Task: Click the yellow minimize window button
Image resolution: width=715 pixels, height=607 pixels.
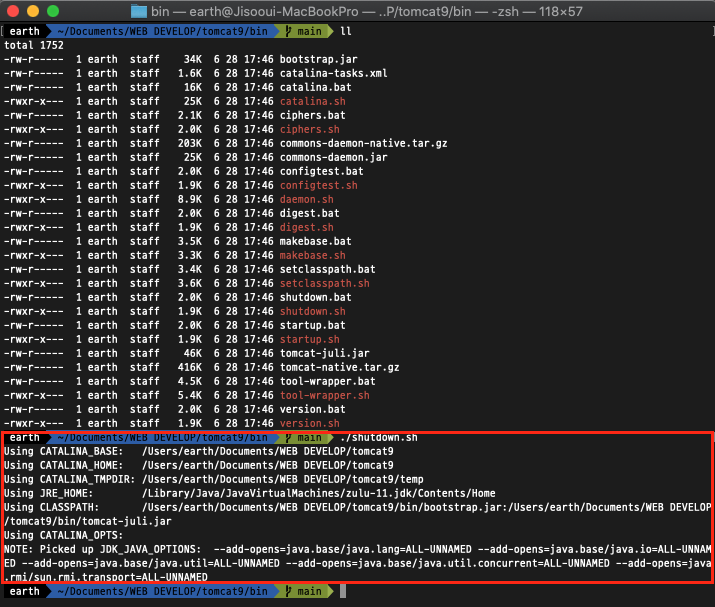Action: (33, 11)
